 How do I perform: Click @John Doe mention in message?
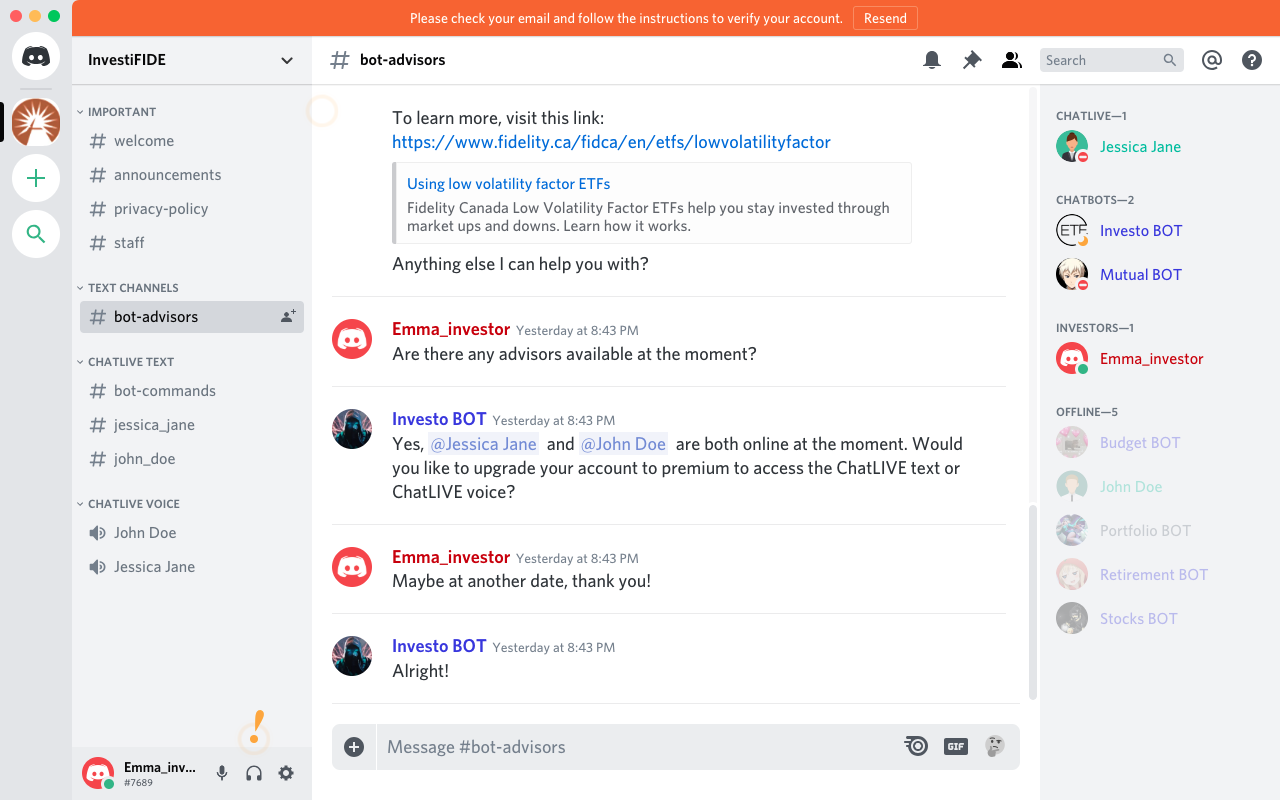coord(623,444)
